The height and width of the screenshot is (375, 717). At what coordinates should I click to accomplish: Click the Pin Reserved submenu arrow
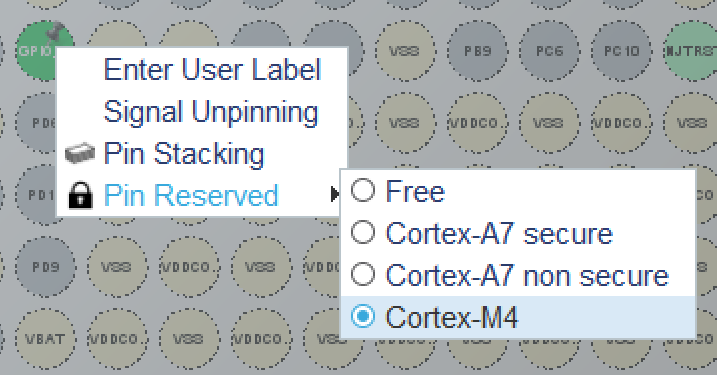pyautogui.click(x=335, y=194)
